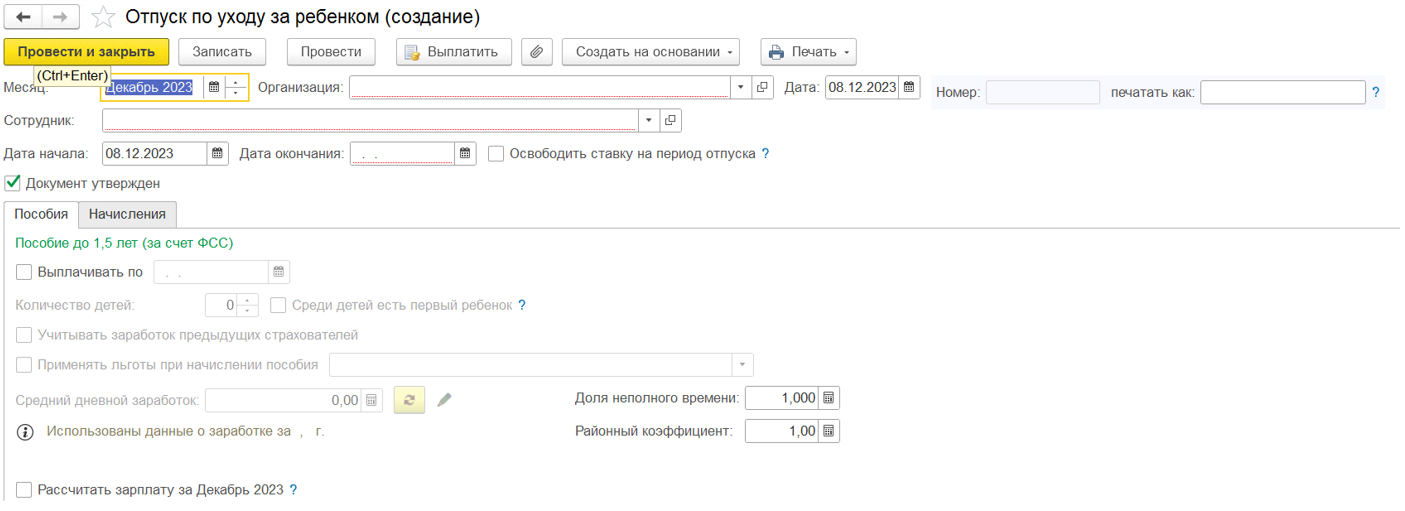Select the Пособия tab
Screen dimensions: 1405x511
(41, 214)
